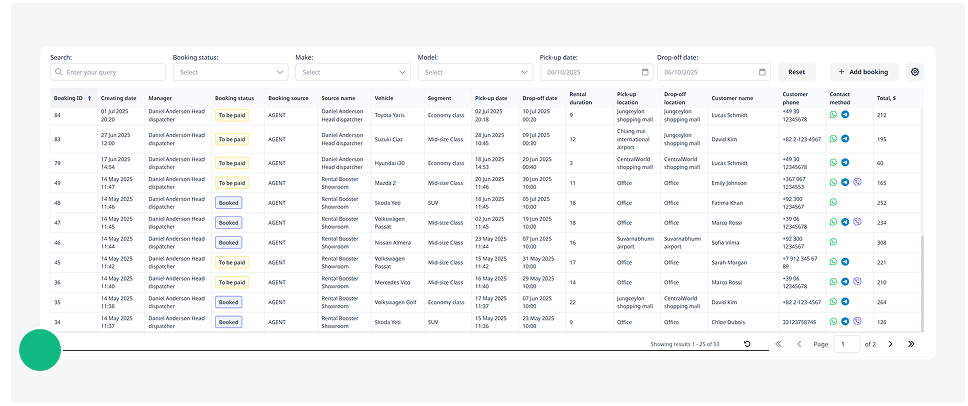Open Telegram for booking 49
968x406 pixels.
point(845,182)
